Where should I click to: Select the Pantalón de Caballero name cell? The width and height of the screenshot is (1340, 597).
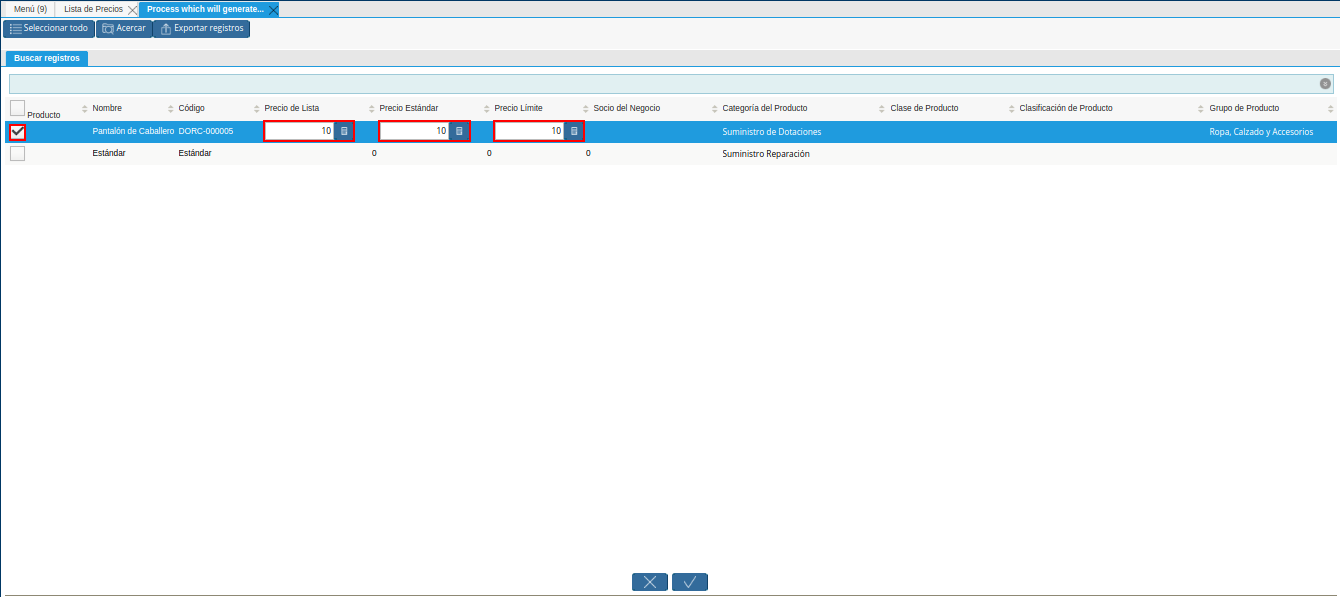click(x=133, y=131)
